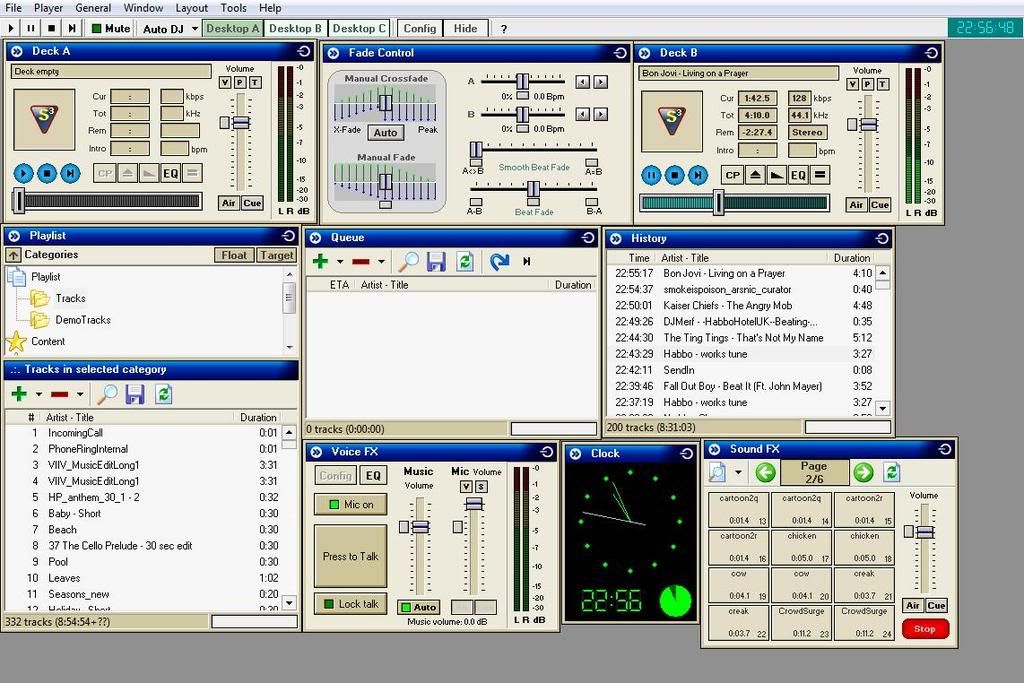
Task: Click the red minus icon in tracks list
Action: (x=60, y=394)
